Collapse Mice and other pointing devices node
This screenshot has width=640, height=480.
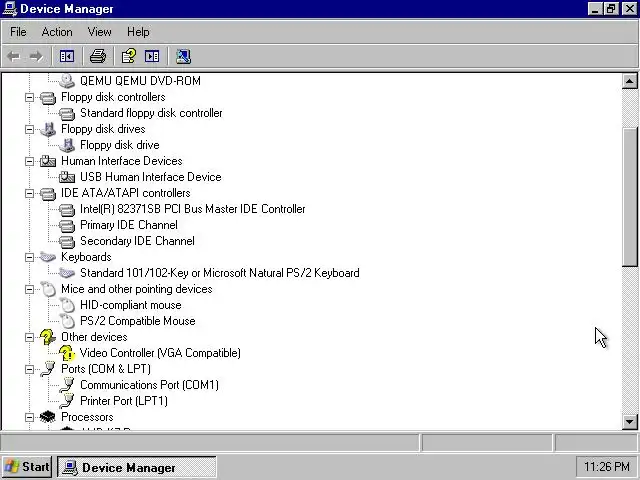29,289
